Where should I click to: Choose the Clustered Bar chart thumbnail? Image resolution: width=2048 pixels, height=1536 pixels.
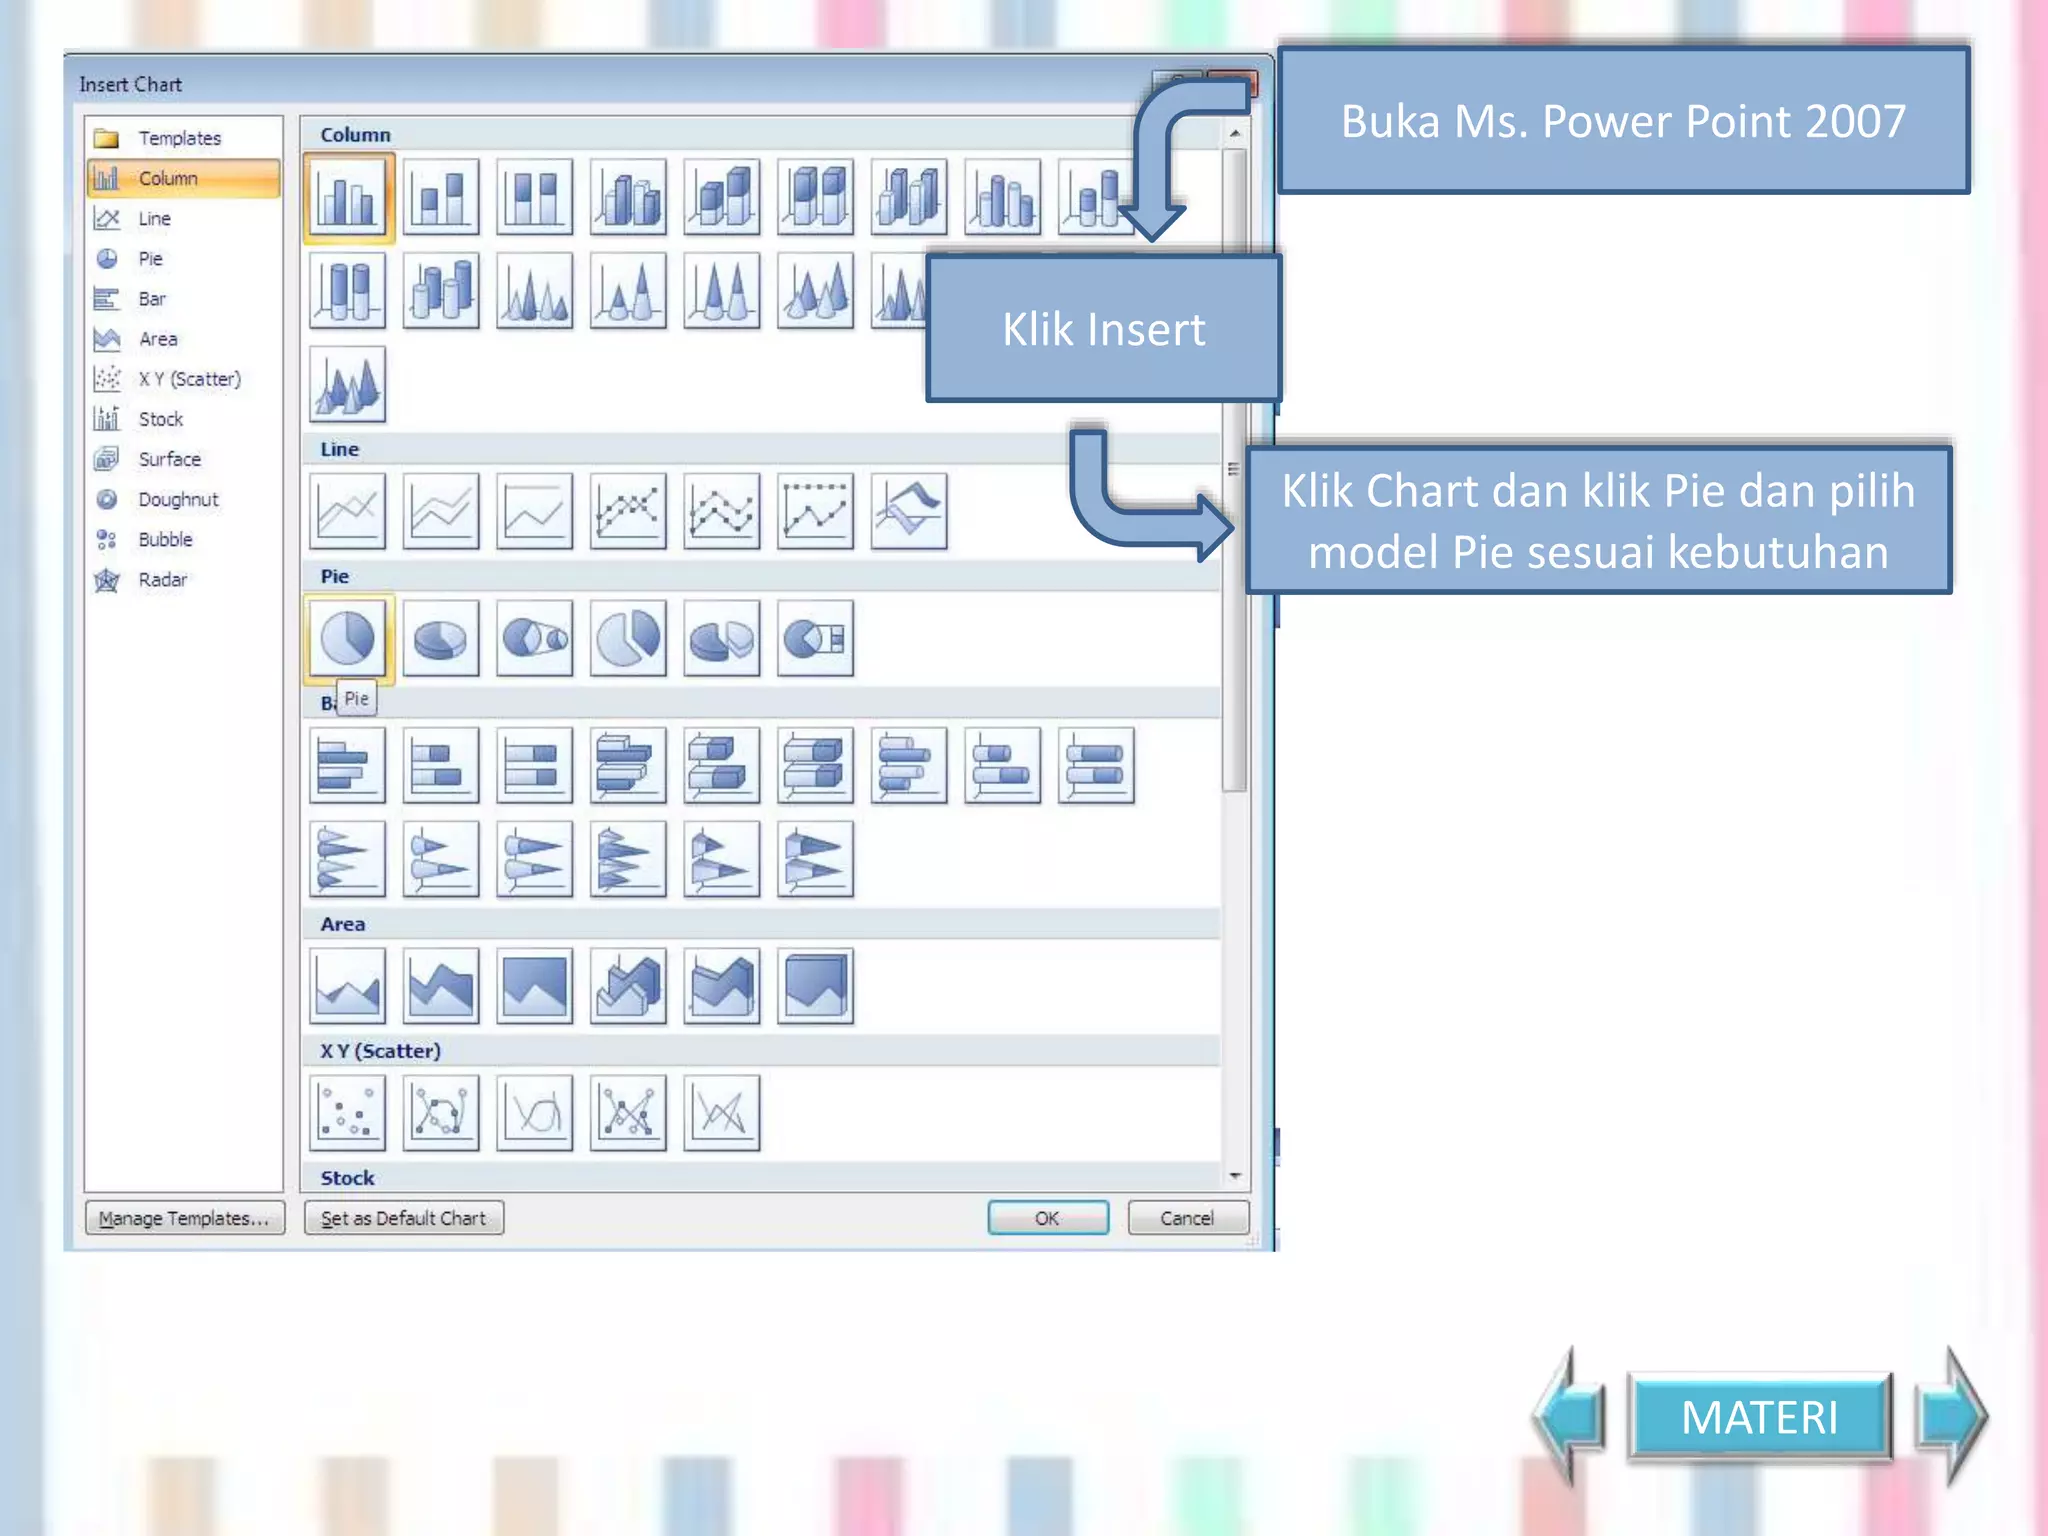[348, 766]
